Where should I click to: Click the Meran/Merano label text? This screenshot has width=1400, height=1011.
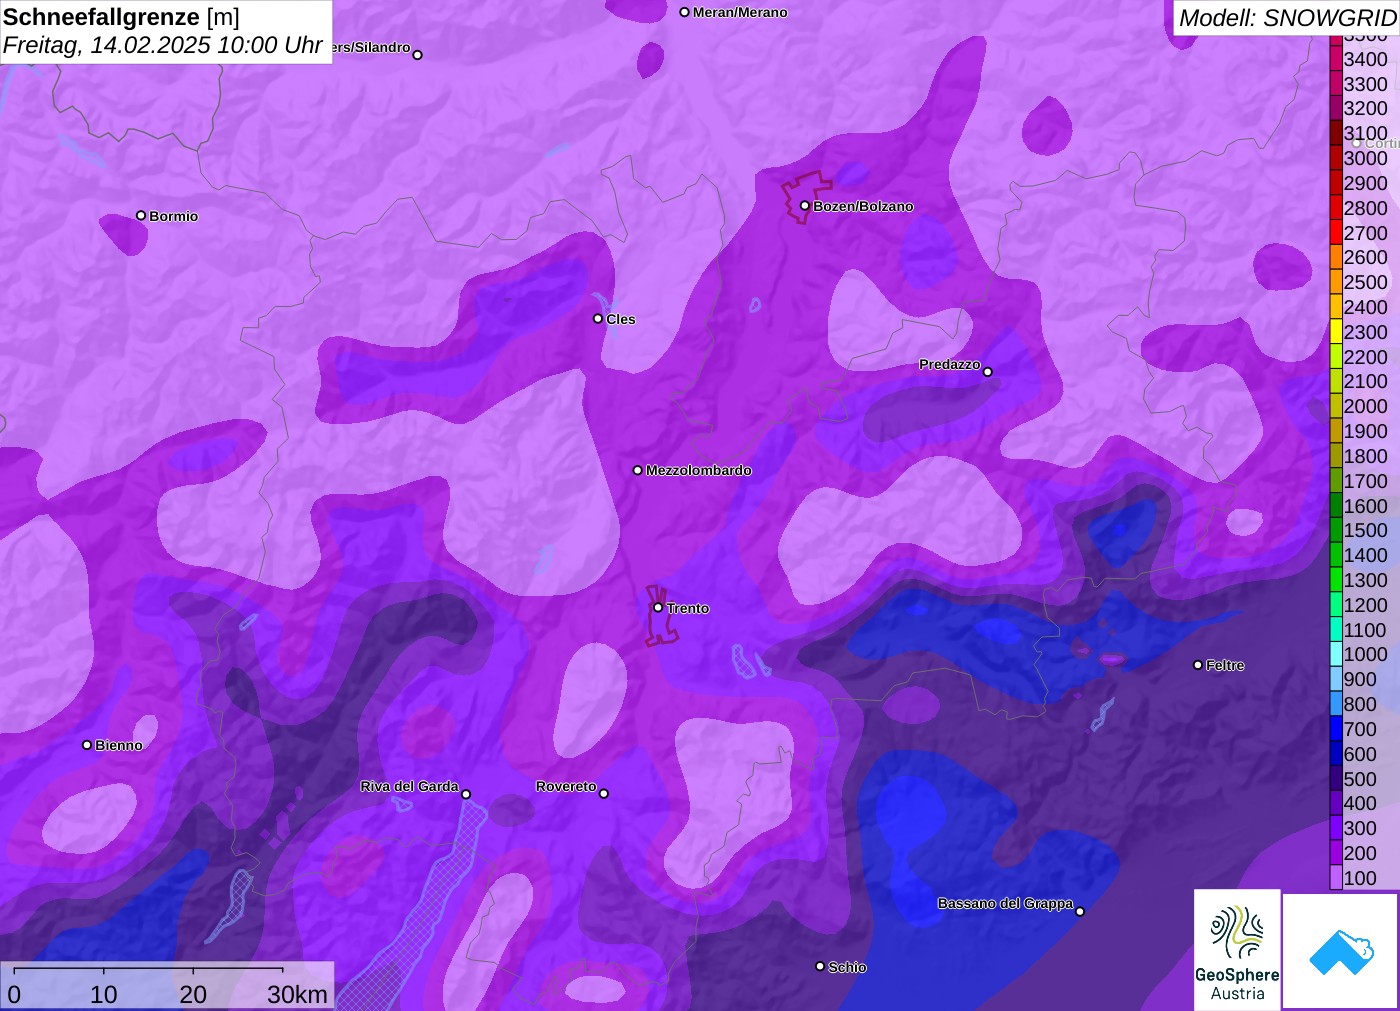point(740,12)
